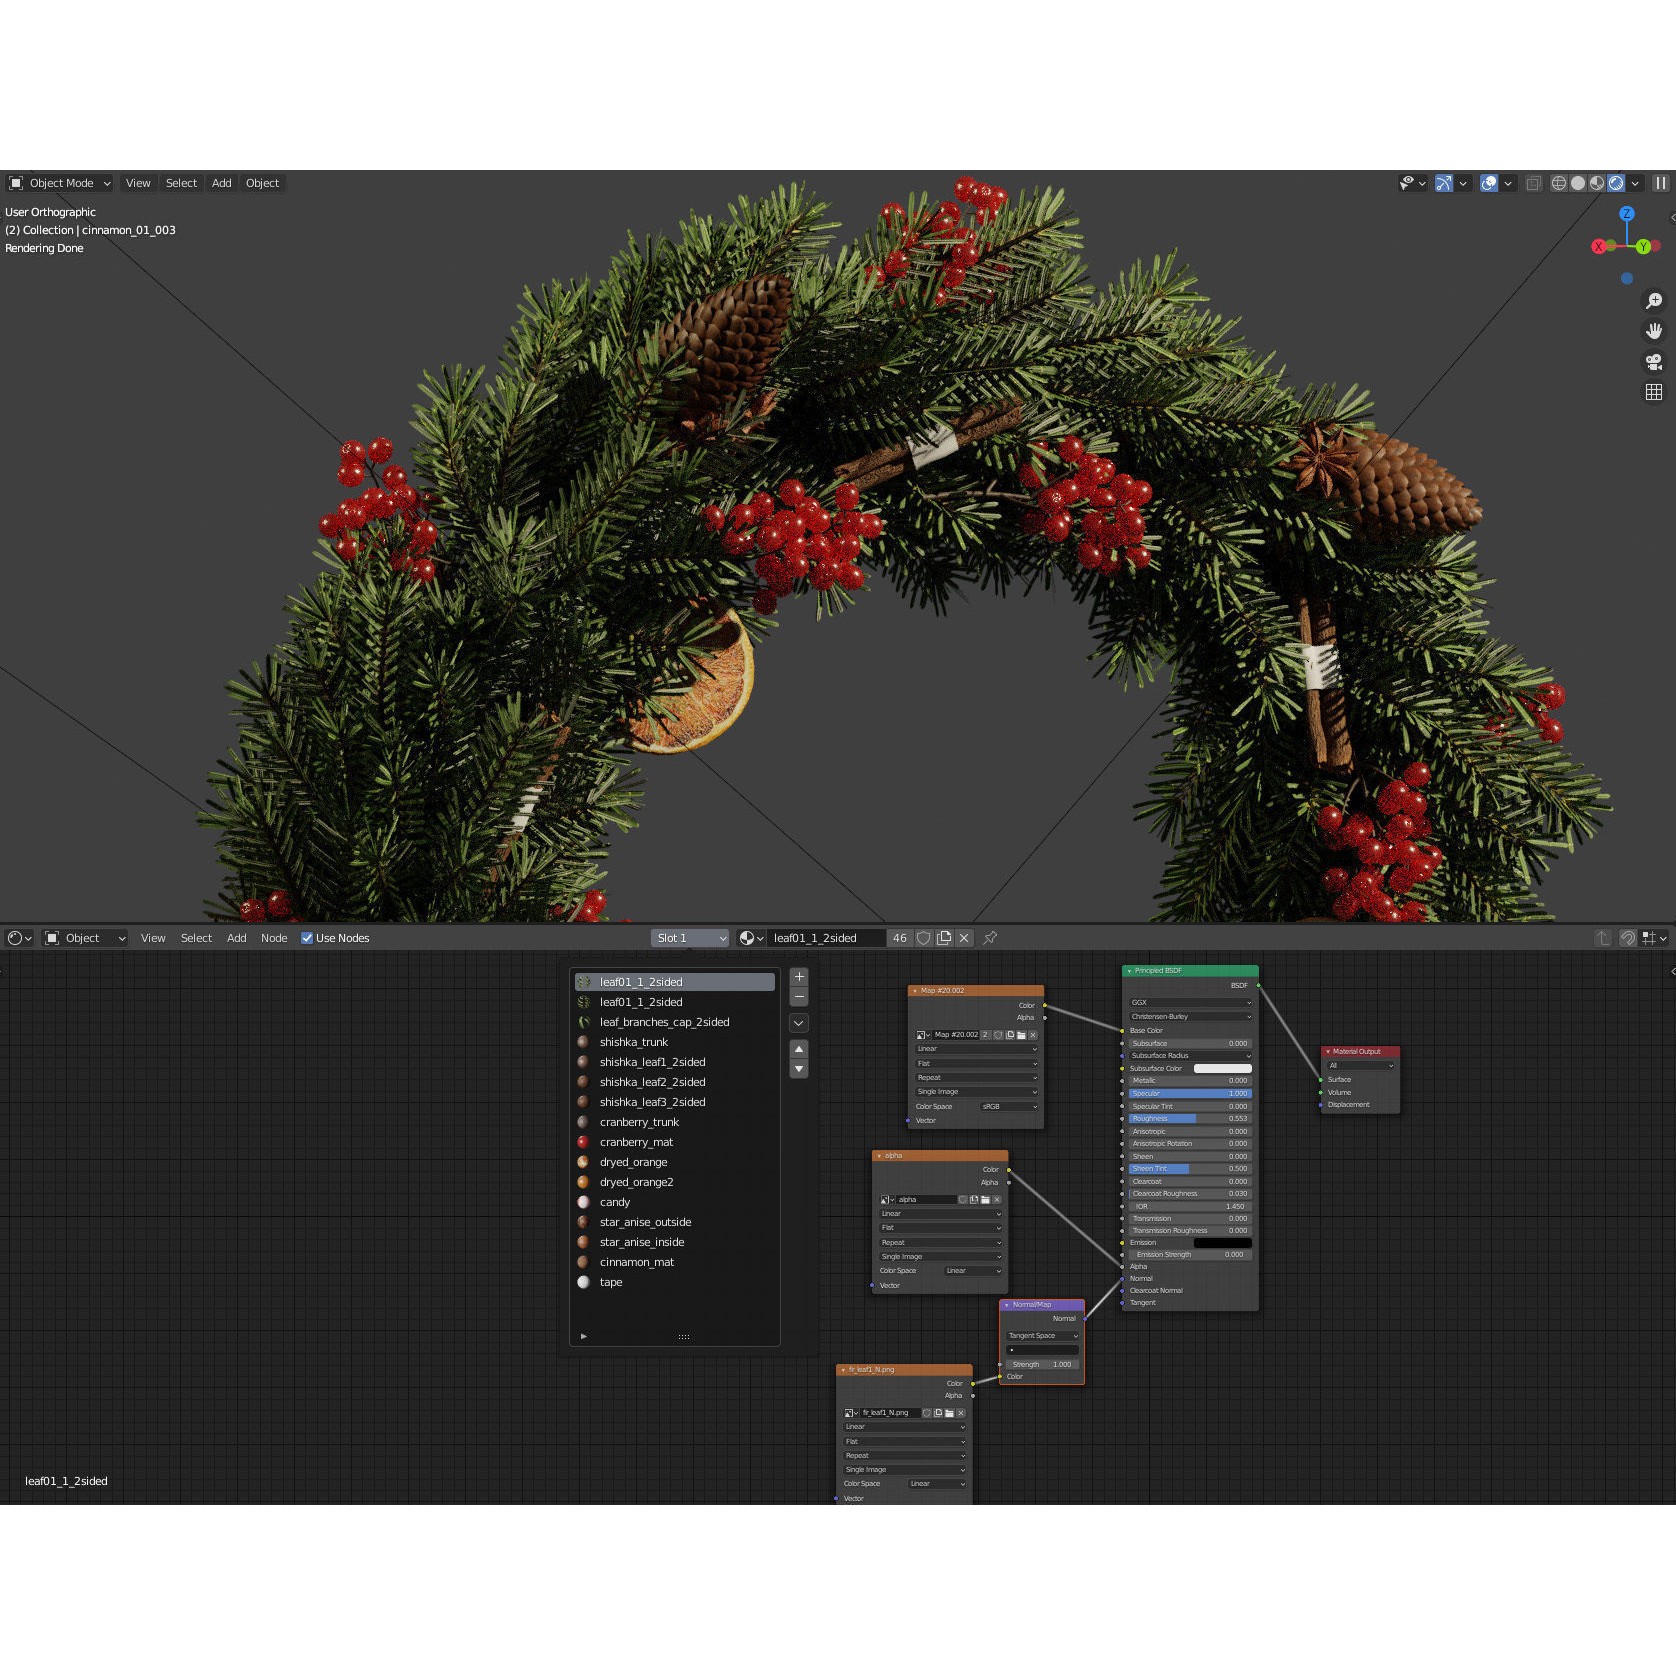Toggle the camera view icon
Image resolution: width=1676 pixels, height=1676 pixels.
1652,361
